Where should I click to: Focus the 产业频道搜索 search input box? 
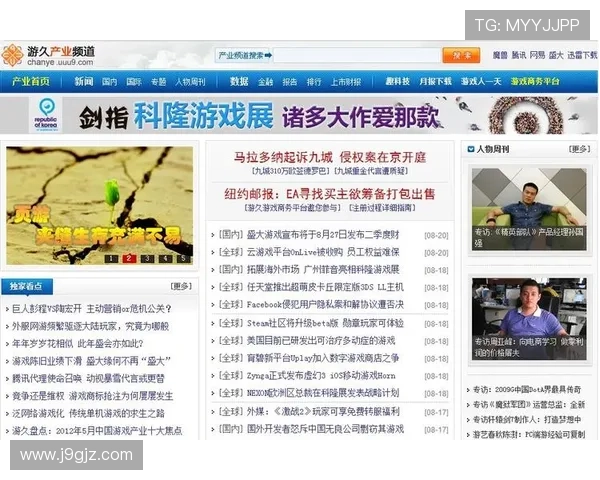[357, 56]
